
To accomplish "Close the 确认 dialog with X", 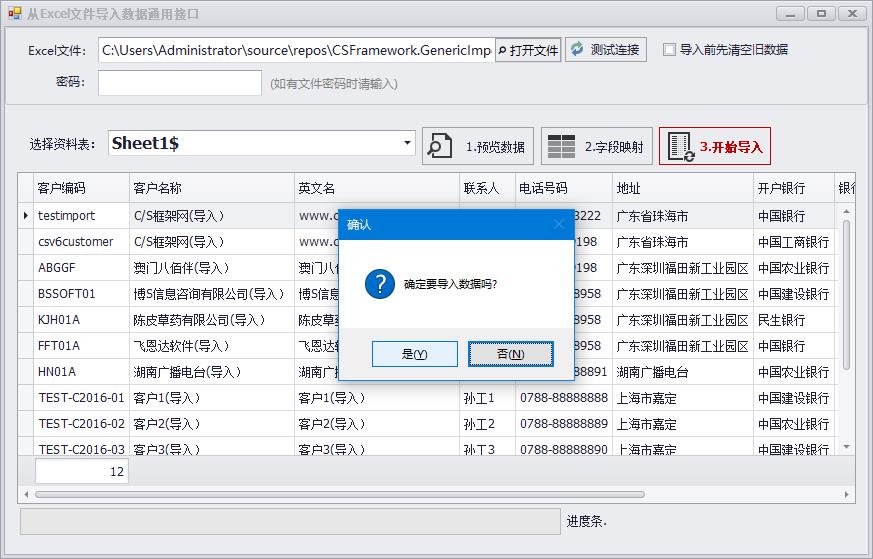I will (x=559, y=225).
